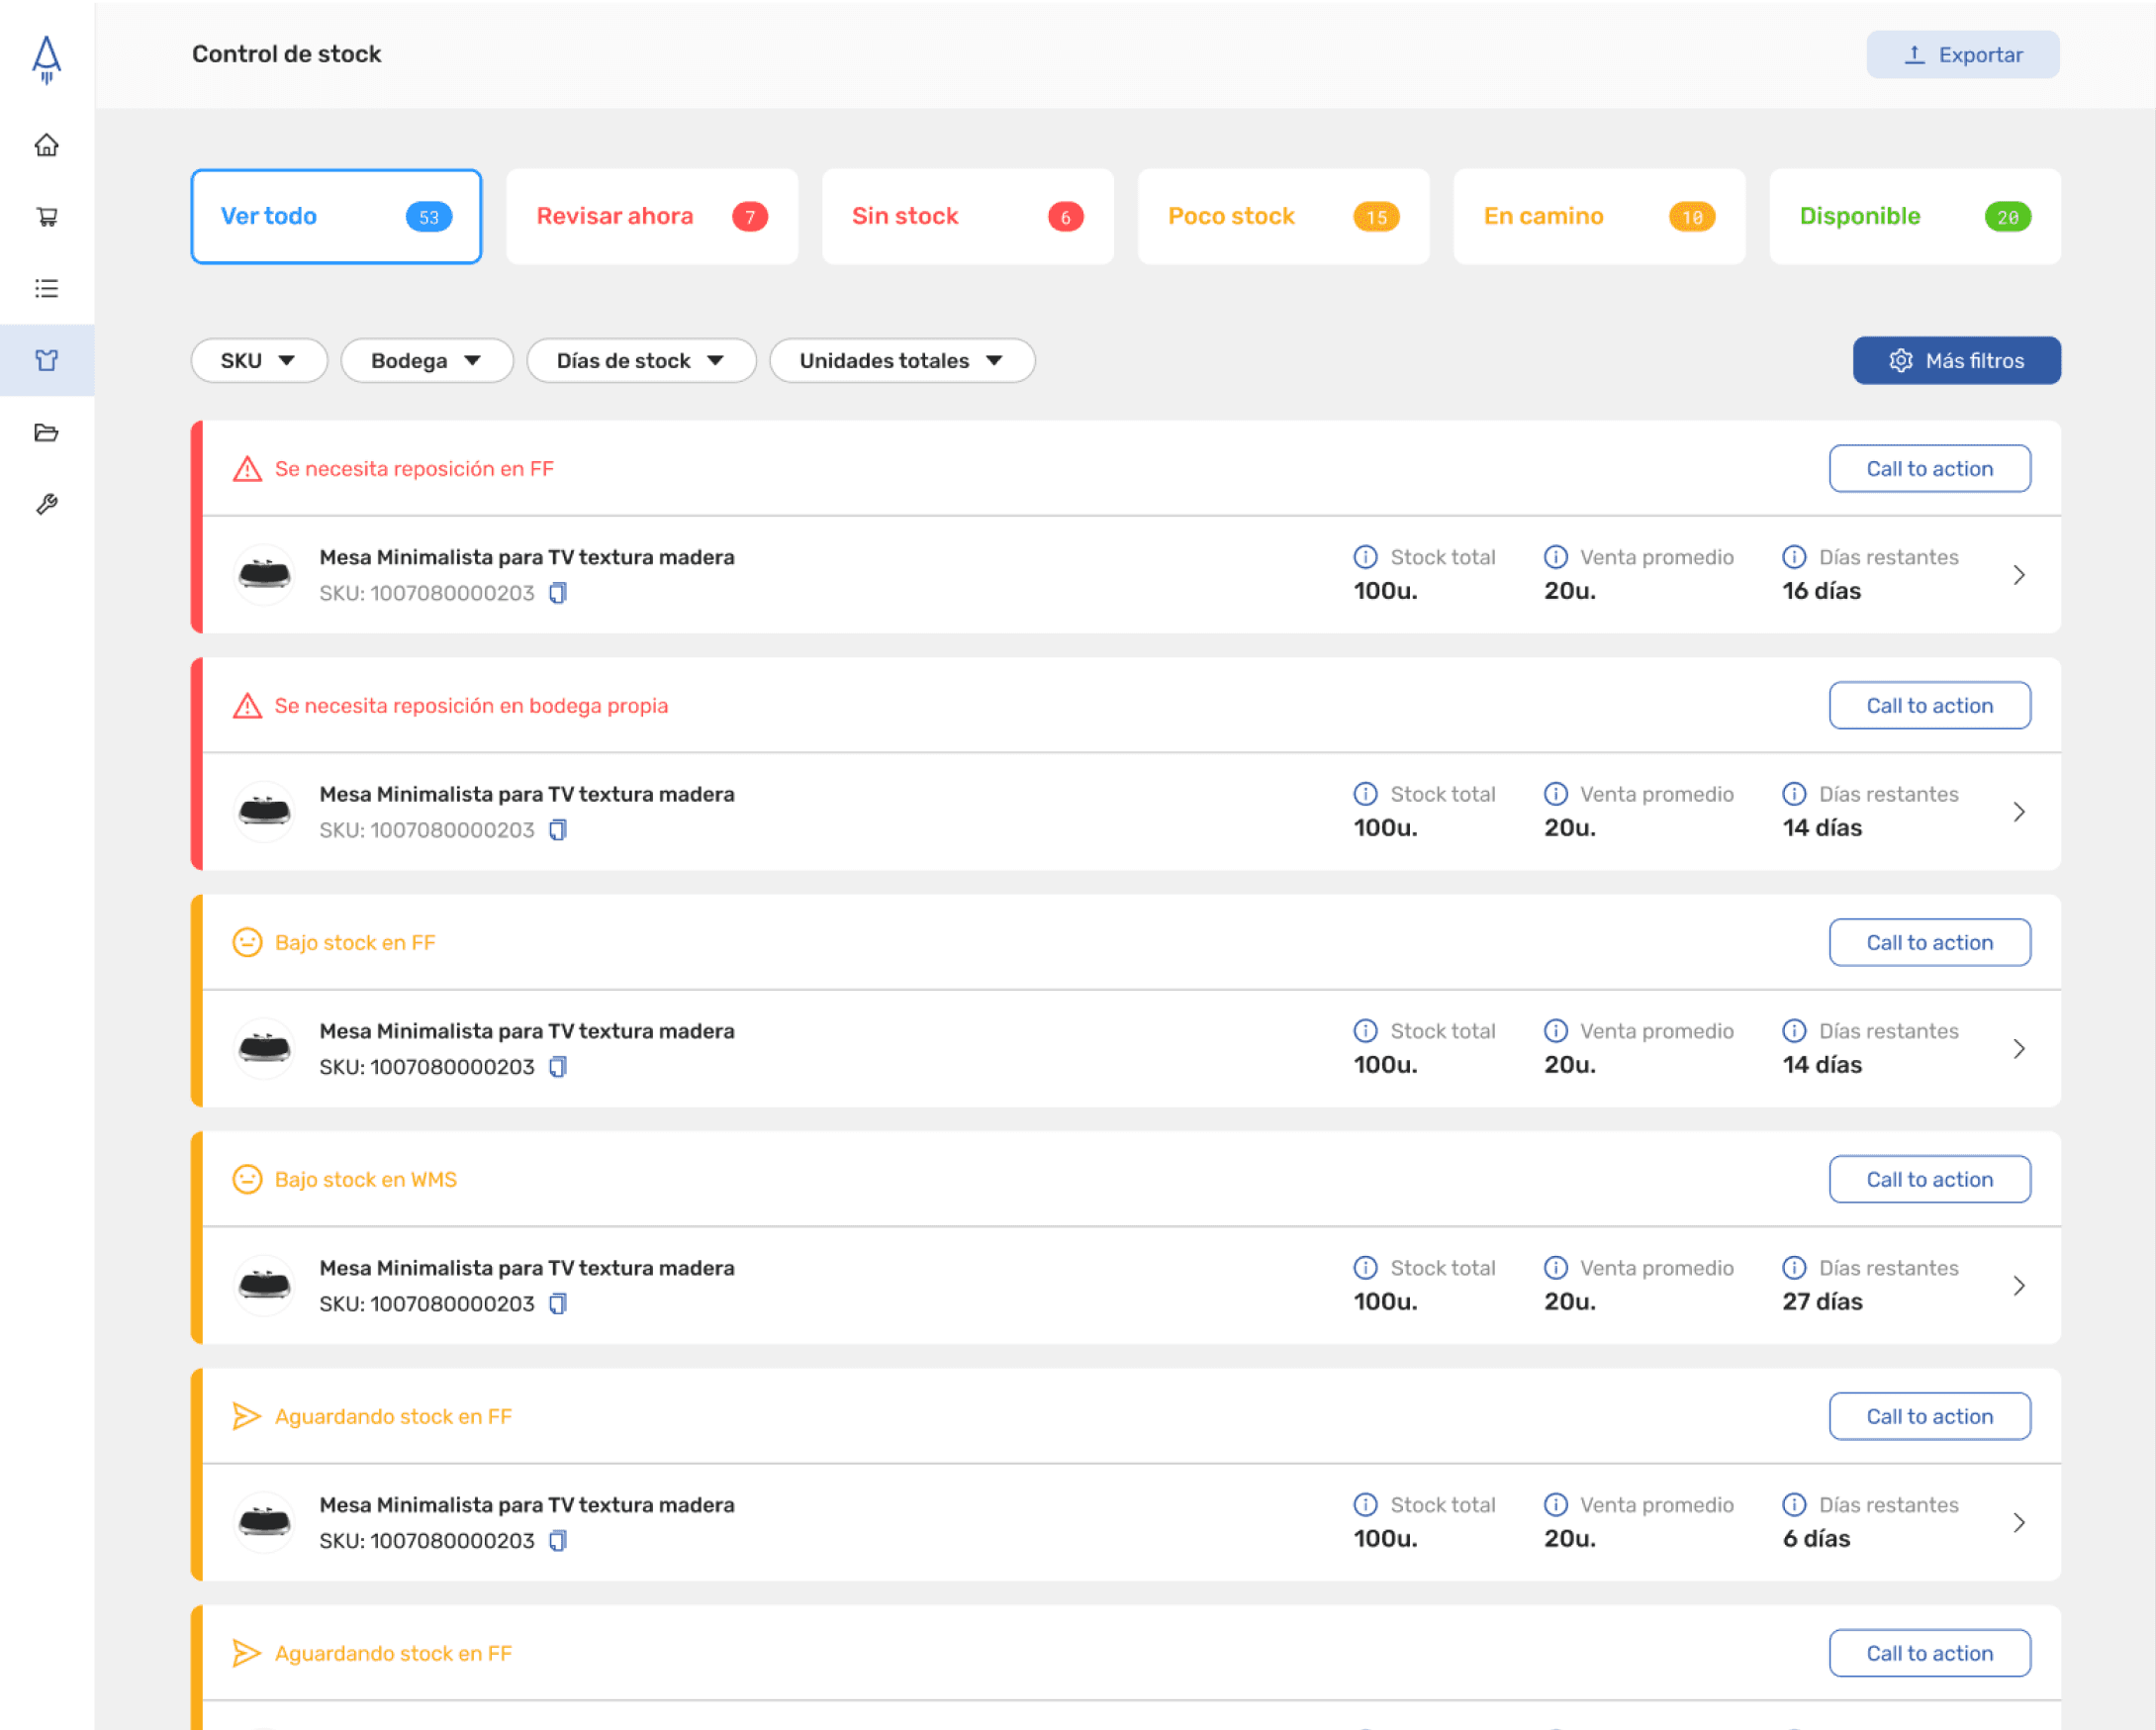Select the shirt stock icon in sidebar

47,360
